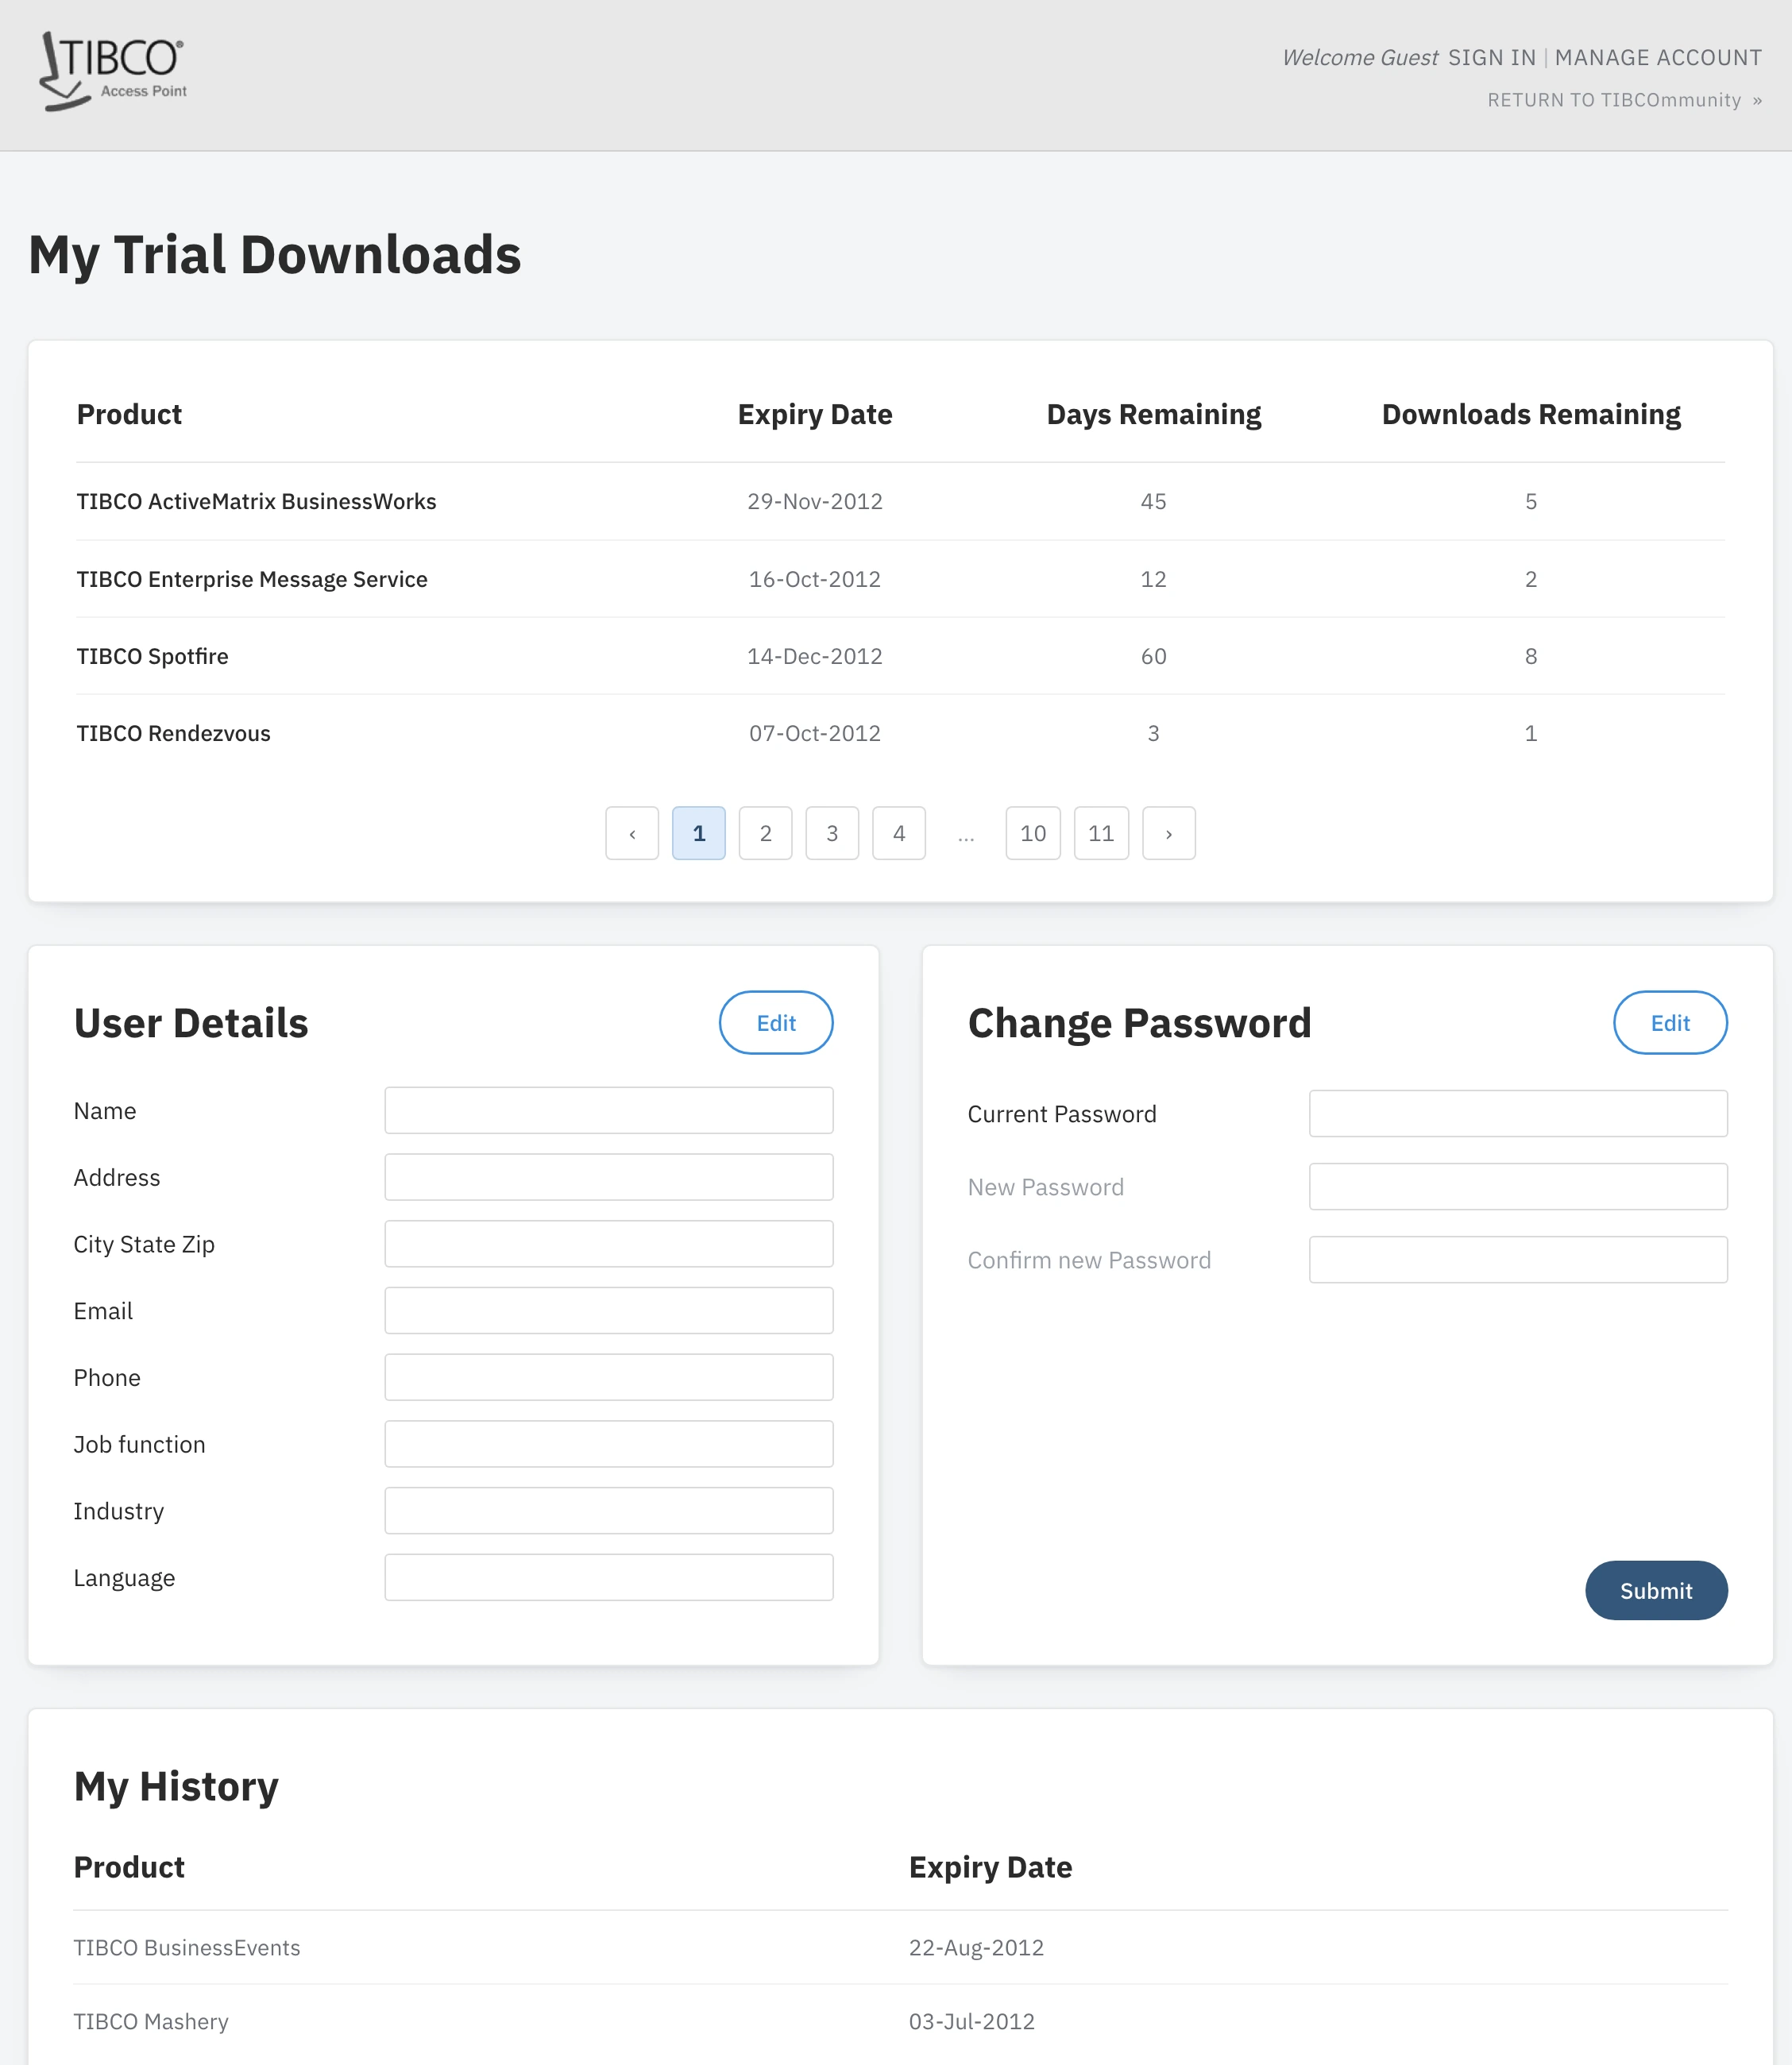
Task: Submit the password change form
Action: pos(1656,1591)
